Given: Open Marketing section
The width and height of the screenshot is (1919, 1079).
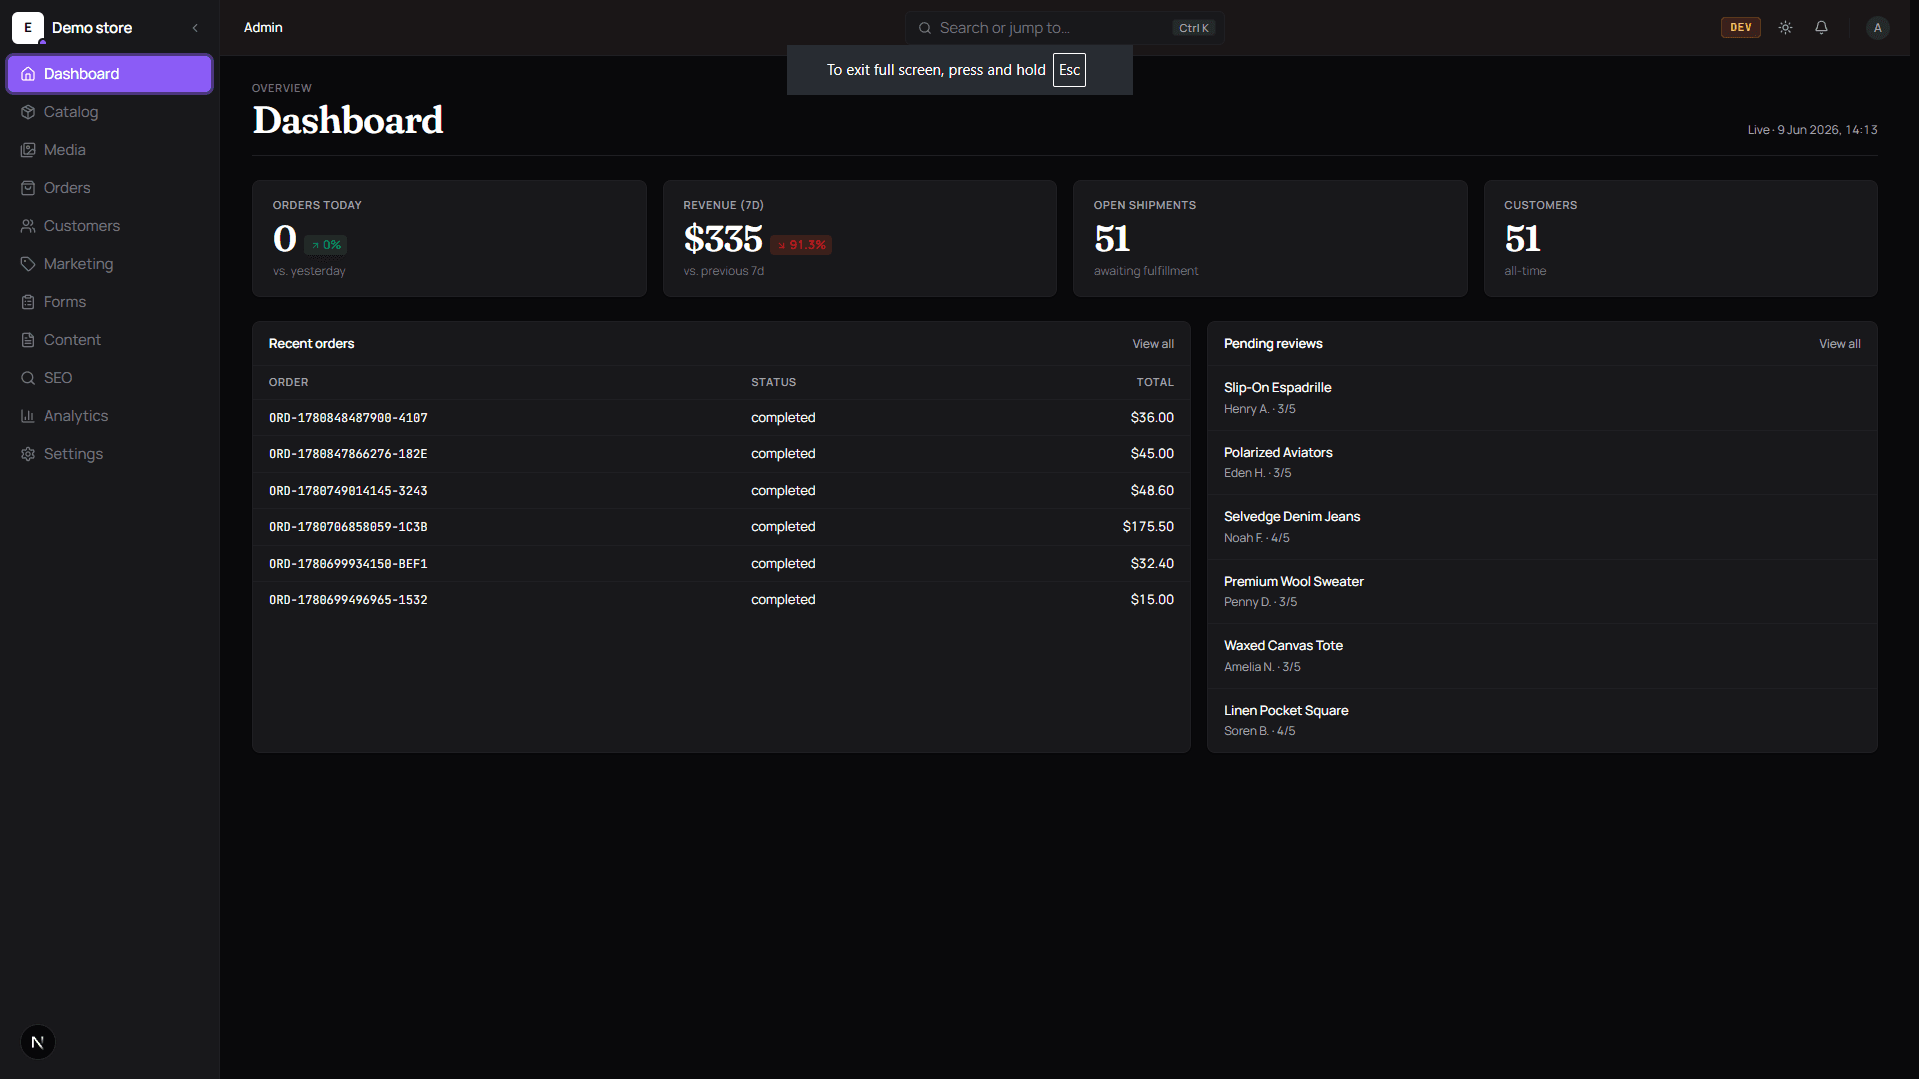Looking at the screenshot, I should click(x=110, y=264).
